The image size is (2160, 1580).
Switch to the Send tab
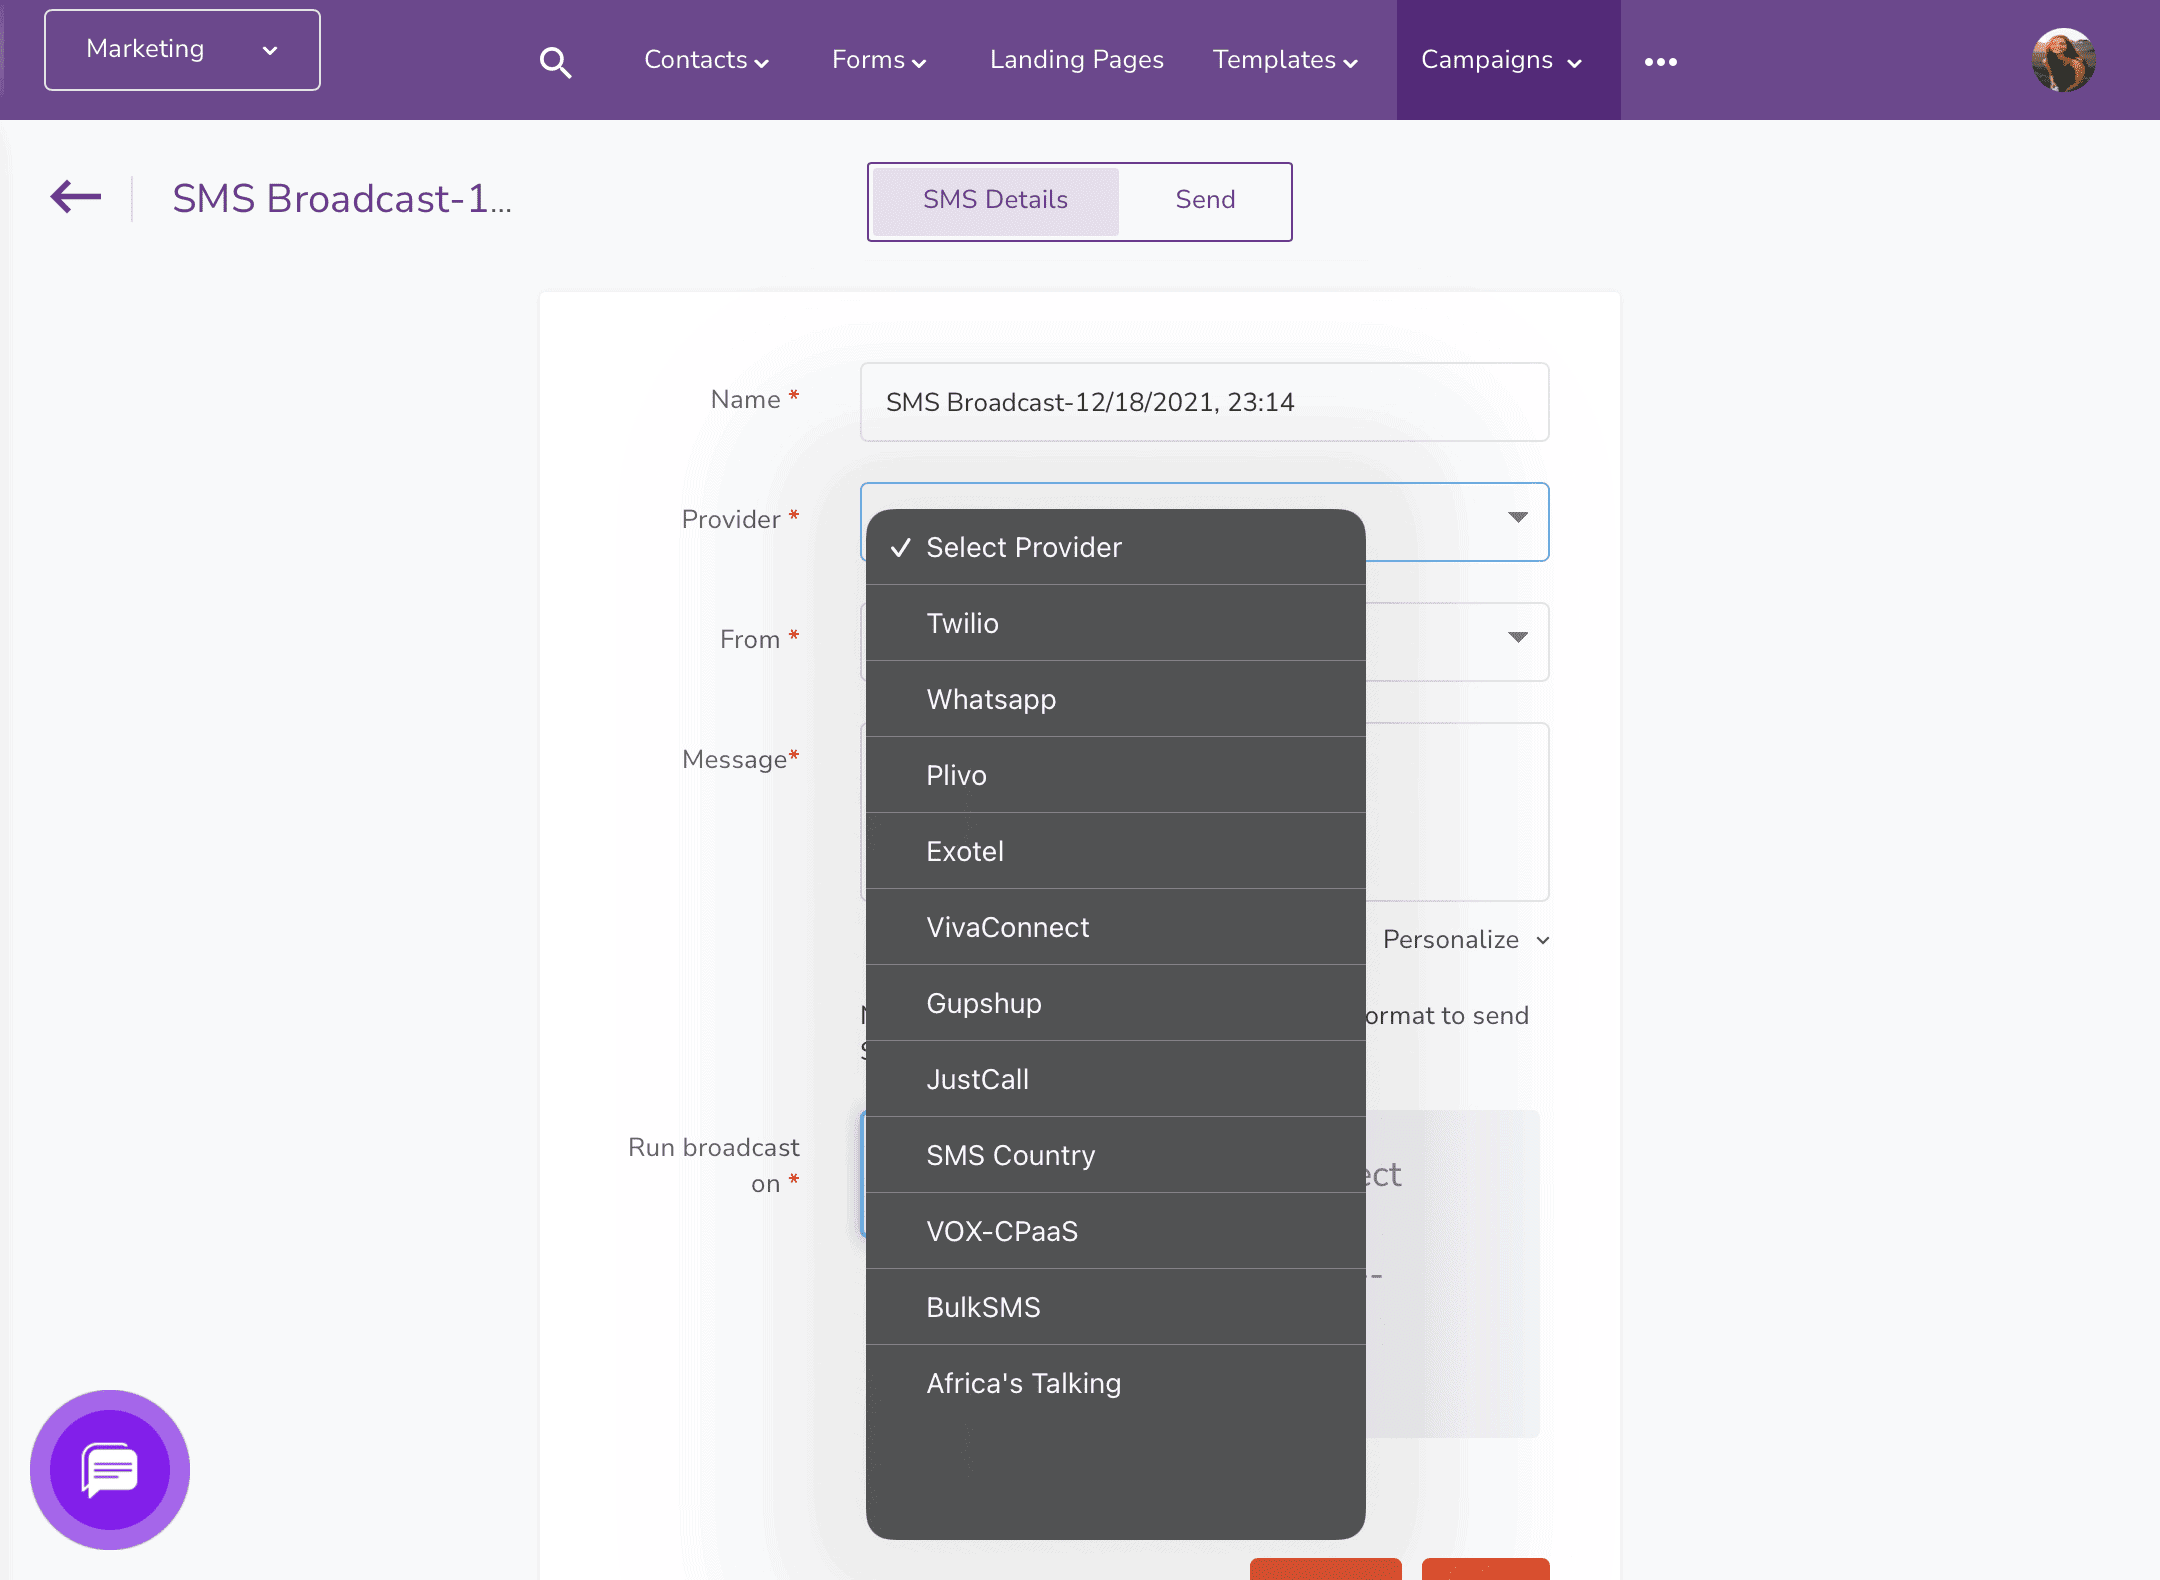coord(1204,201)
